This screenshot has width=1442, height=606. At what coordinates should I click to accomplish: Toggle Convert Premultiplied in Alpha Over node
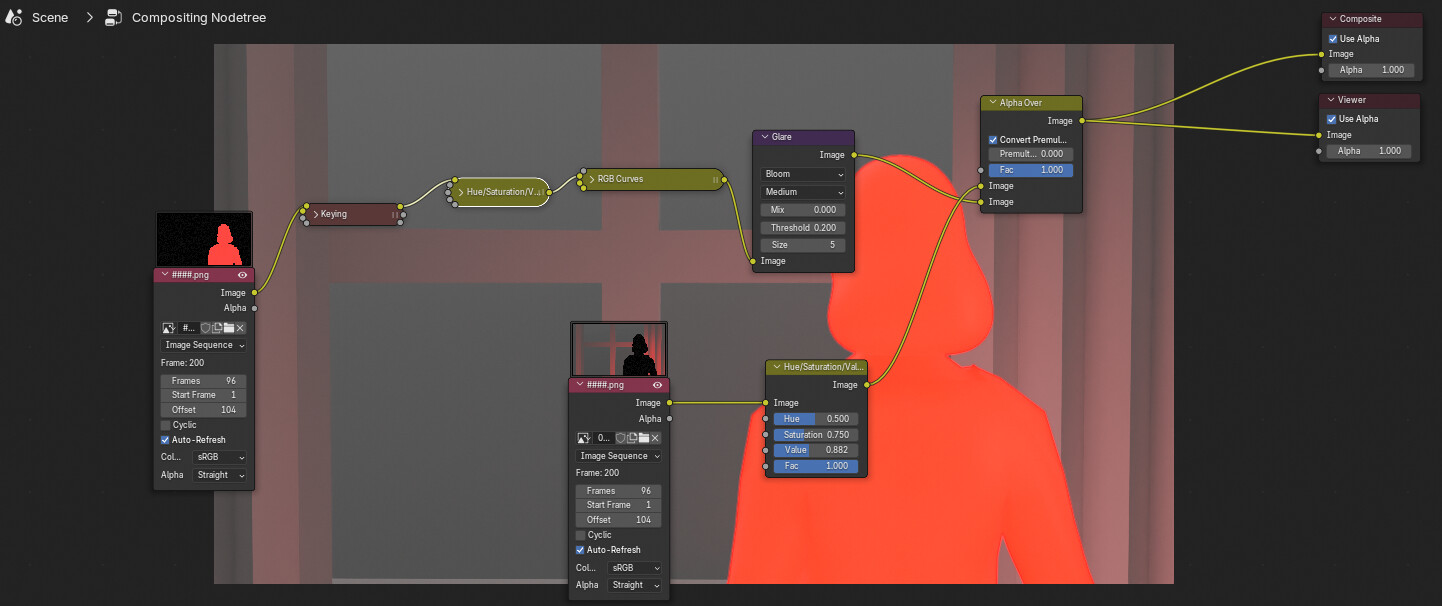(x=993, y=140)
